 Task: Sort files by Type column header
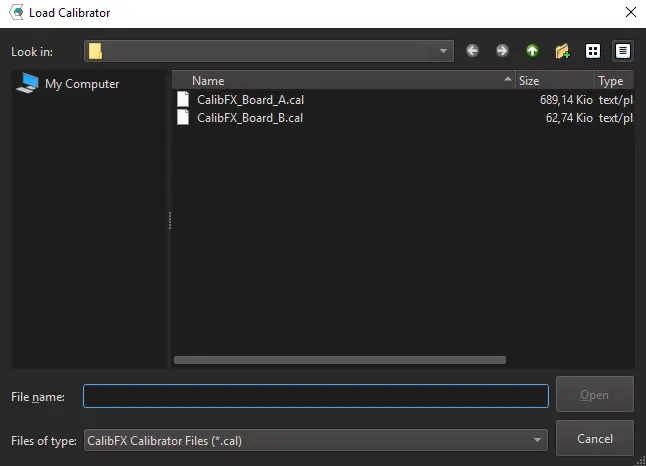click(x=610, y=81)
